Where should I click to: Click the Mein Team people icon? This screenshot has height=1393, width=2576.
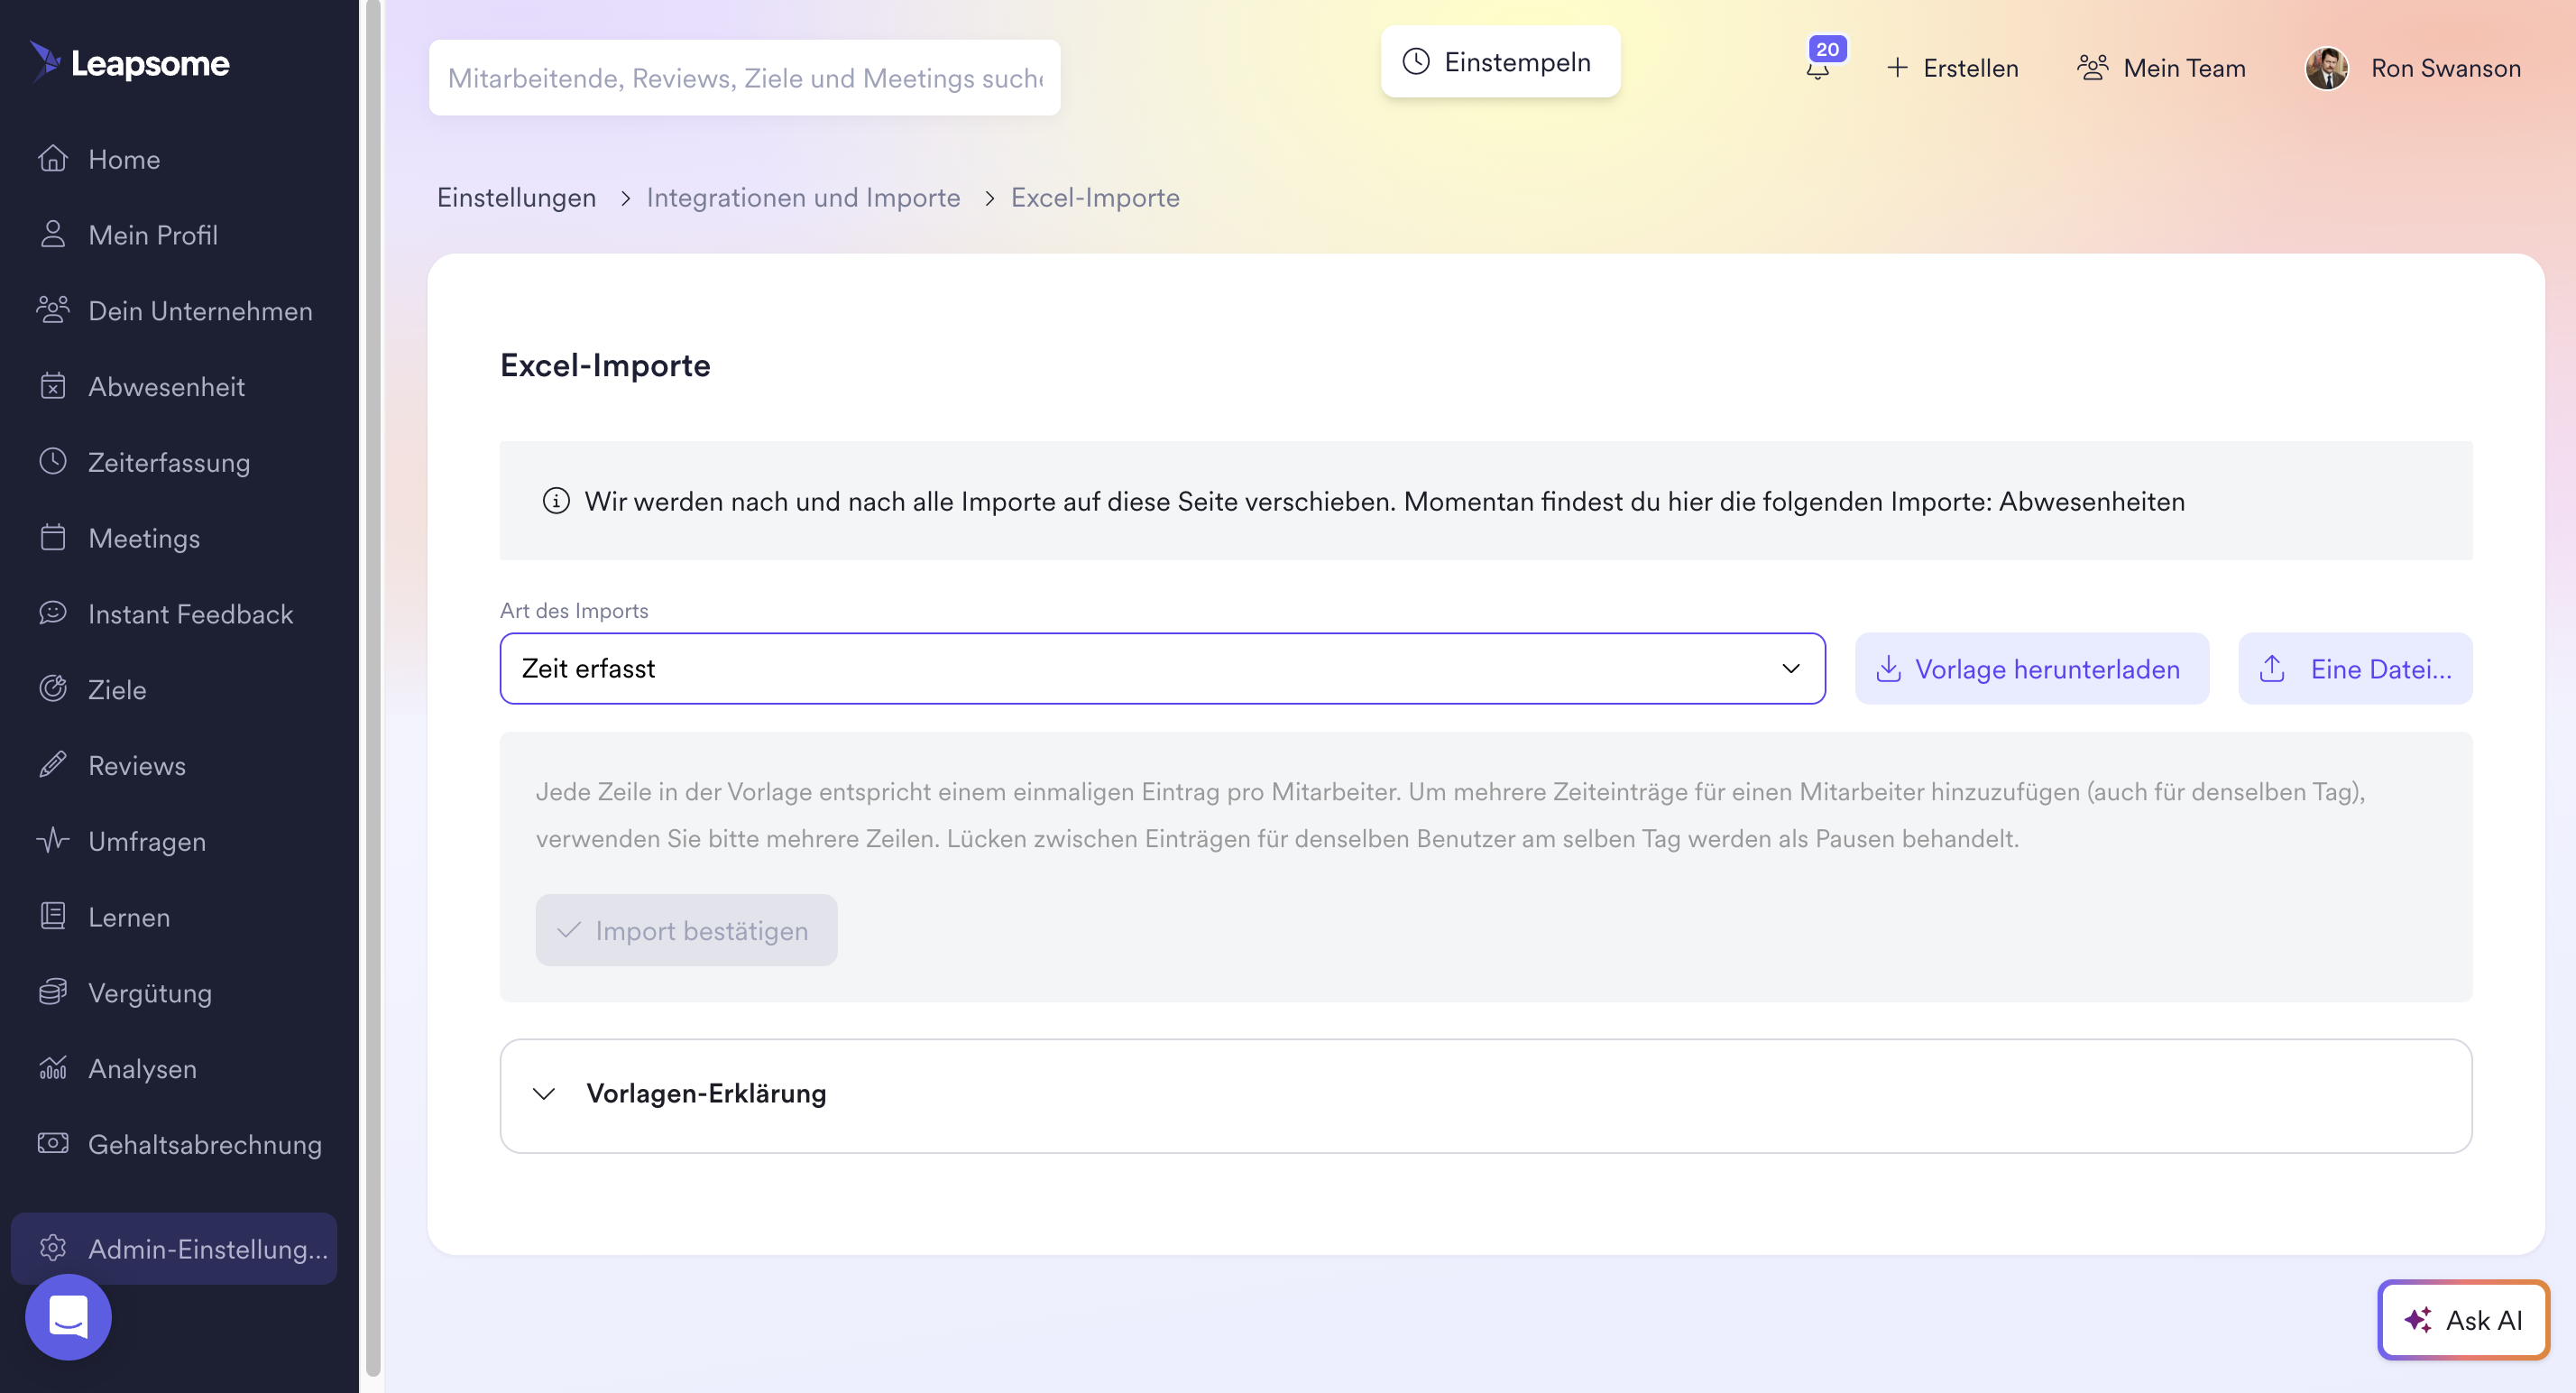tap(2092, 68)
